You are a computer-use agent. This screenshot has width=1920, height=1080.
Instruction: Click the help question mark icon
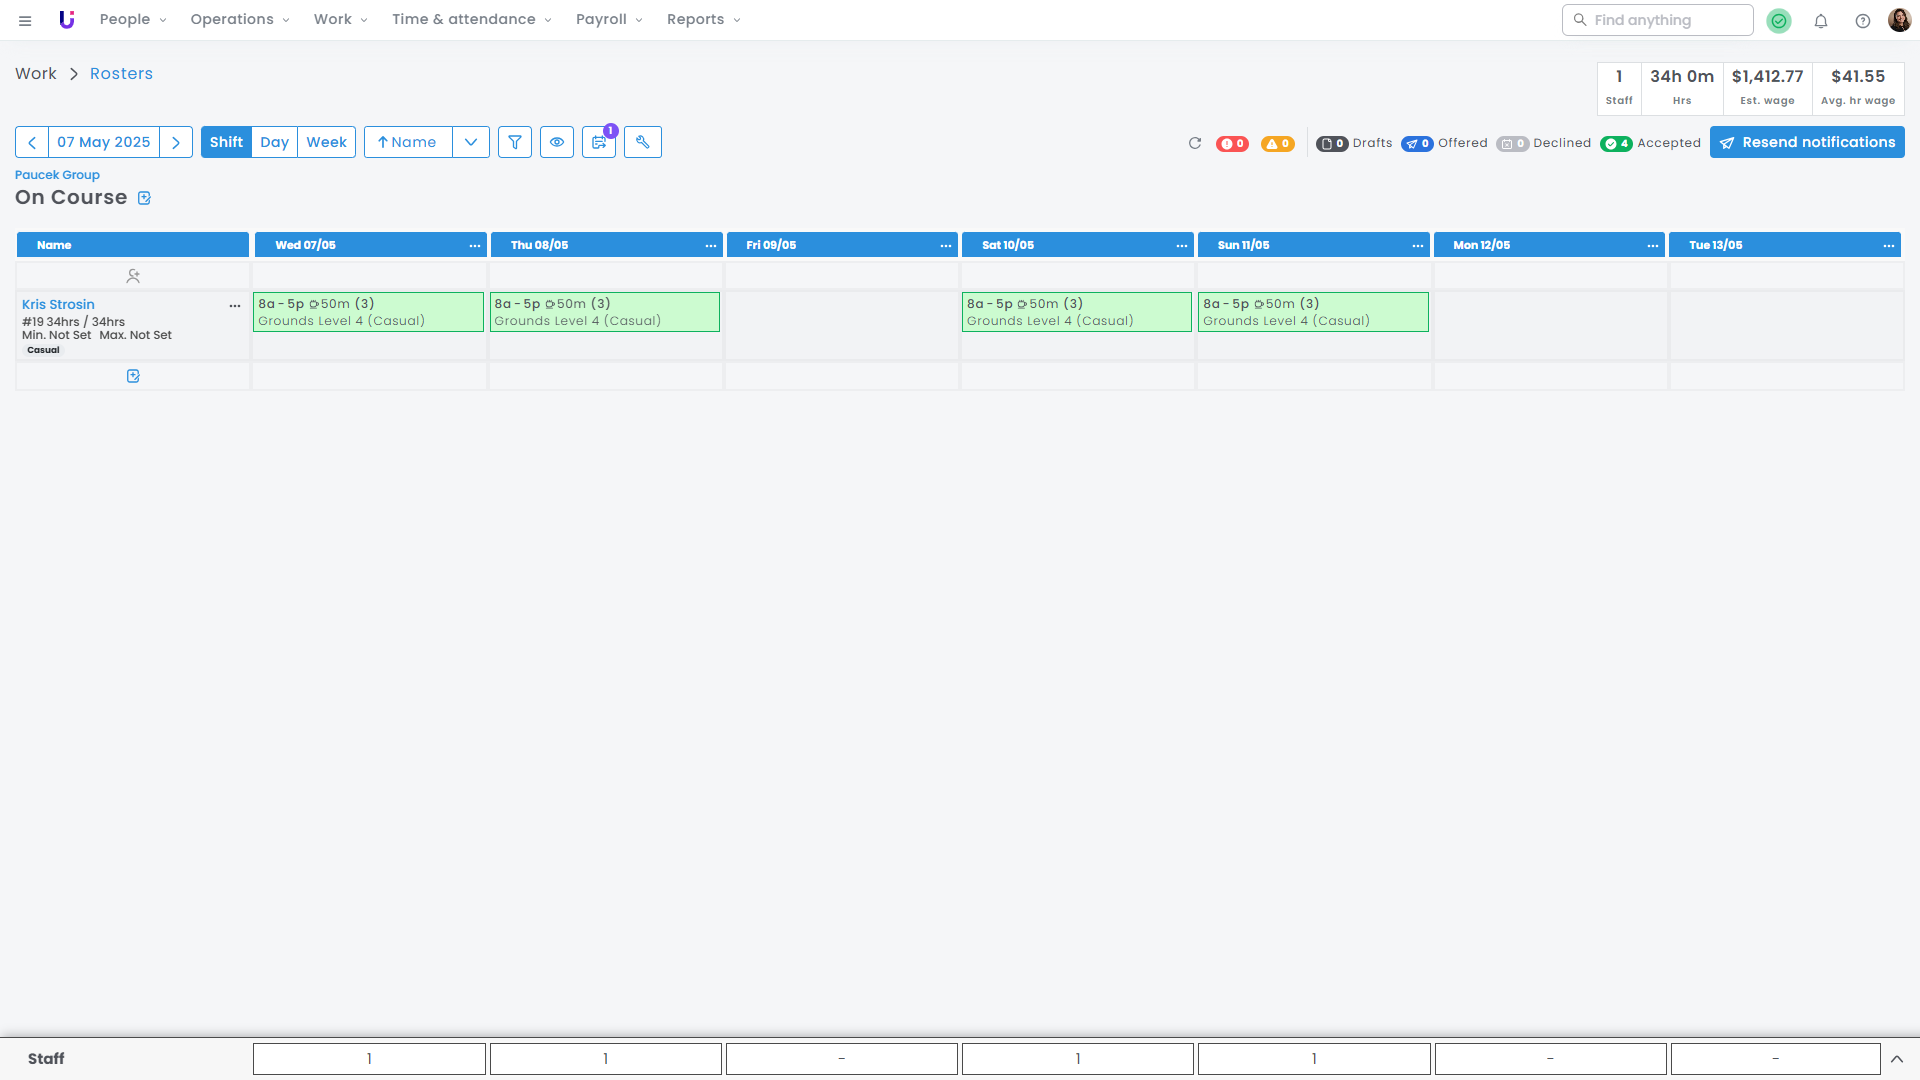pos(1862,20)
